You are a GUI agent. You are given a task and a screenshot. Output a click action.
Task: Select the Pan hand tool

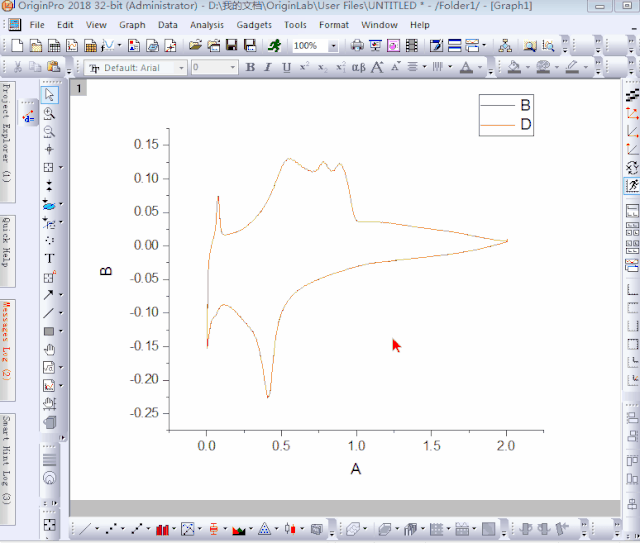[50, 349]
